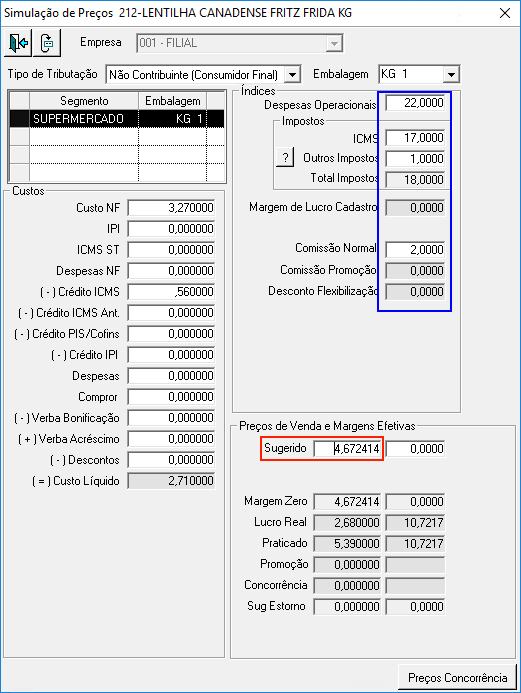Click the refresh document icon button
The height and width of the screenshot is (693, 521).
47,43
